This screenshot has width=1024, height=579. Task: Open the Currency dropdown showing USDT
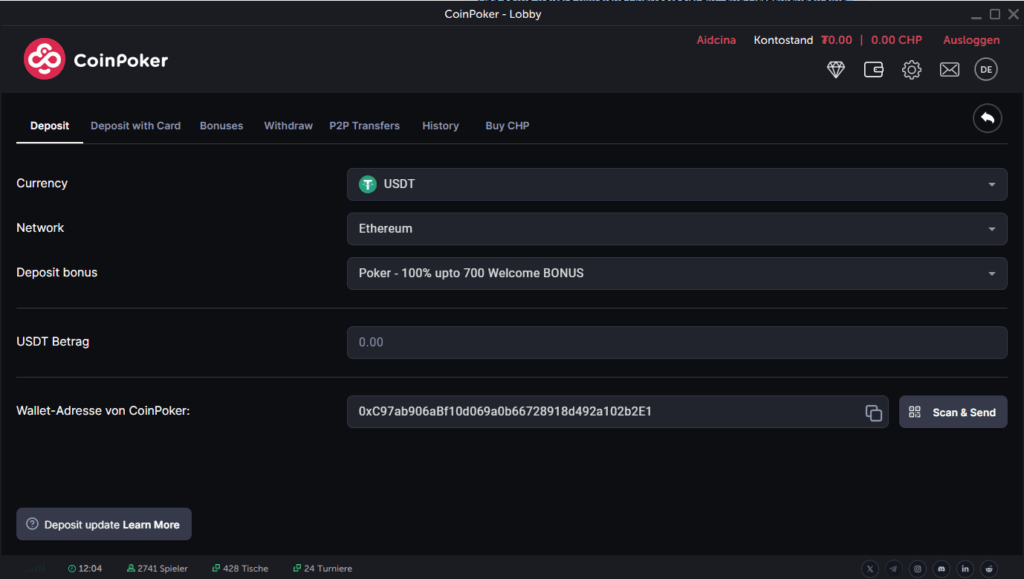(x=676, y=184)
